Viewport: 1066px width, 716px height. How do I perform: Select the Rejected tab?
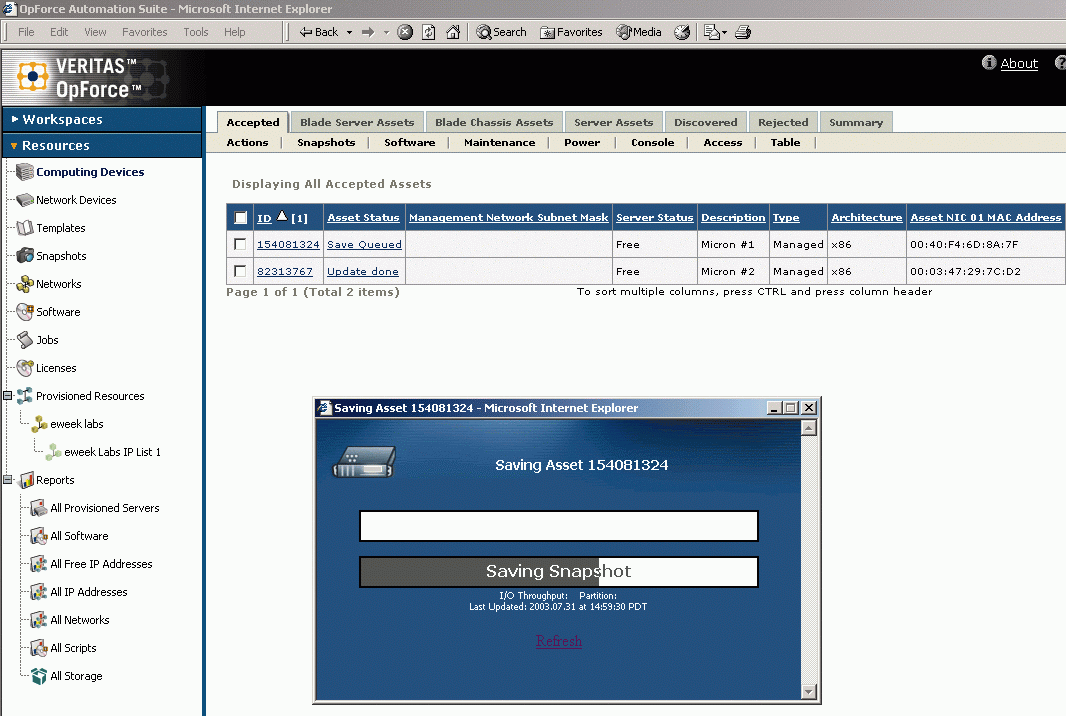click(783, 122)
